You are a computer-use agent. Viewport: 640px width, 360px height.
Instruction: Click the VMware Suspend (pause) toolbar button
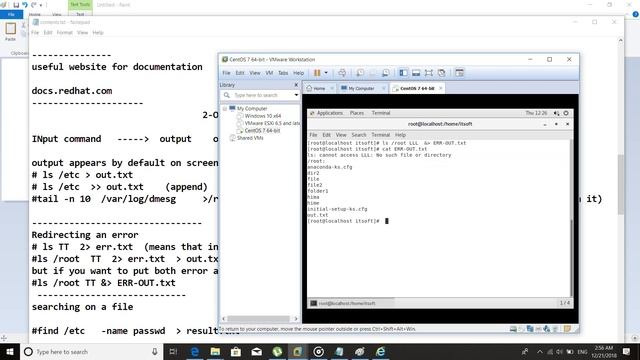click(x=317, y=73)
